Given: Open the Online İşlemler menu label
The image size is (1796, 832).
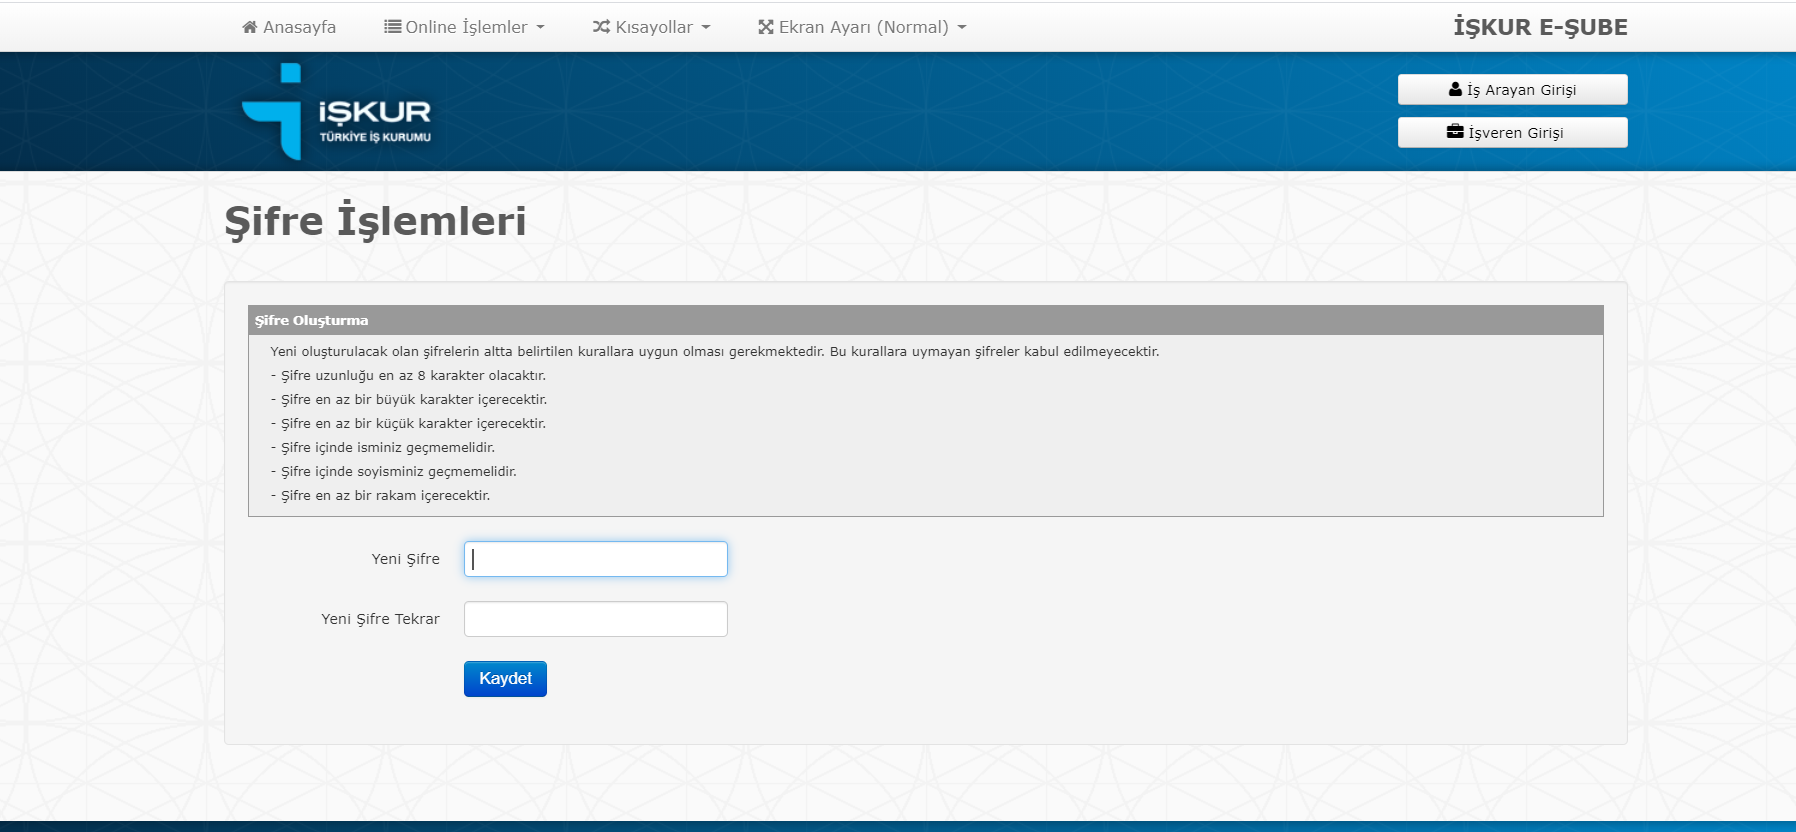Looking at the screenshot, I should (466, 27).
